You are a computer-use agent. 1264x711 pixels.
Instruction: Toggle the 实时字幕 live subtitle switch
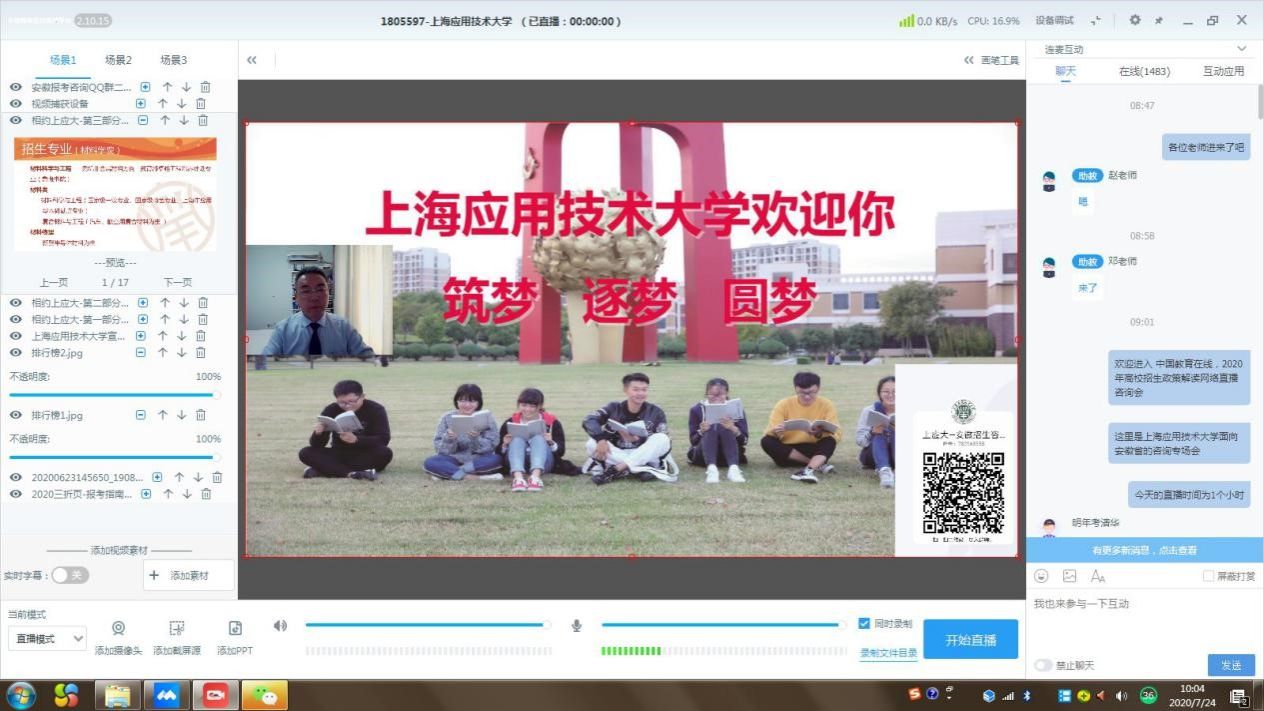click(70, 575)
